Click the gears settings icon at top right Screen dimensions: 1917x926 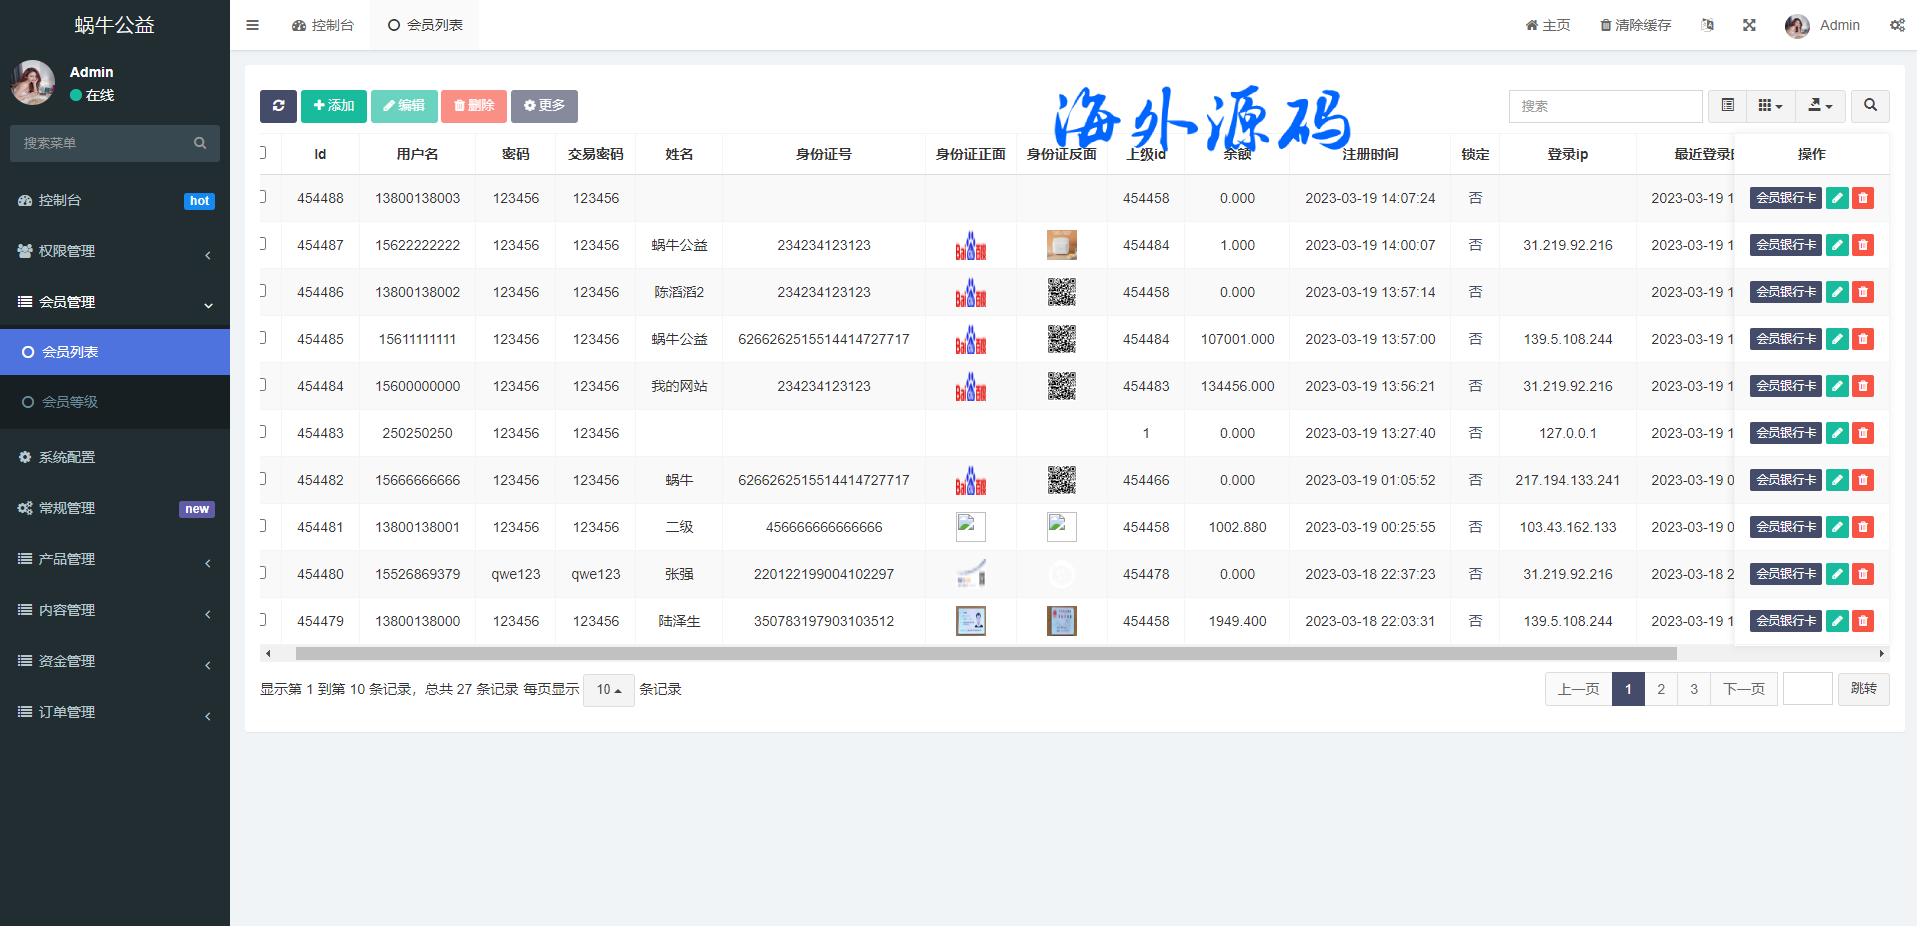point(1896,25)
